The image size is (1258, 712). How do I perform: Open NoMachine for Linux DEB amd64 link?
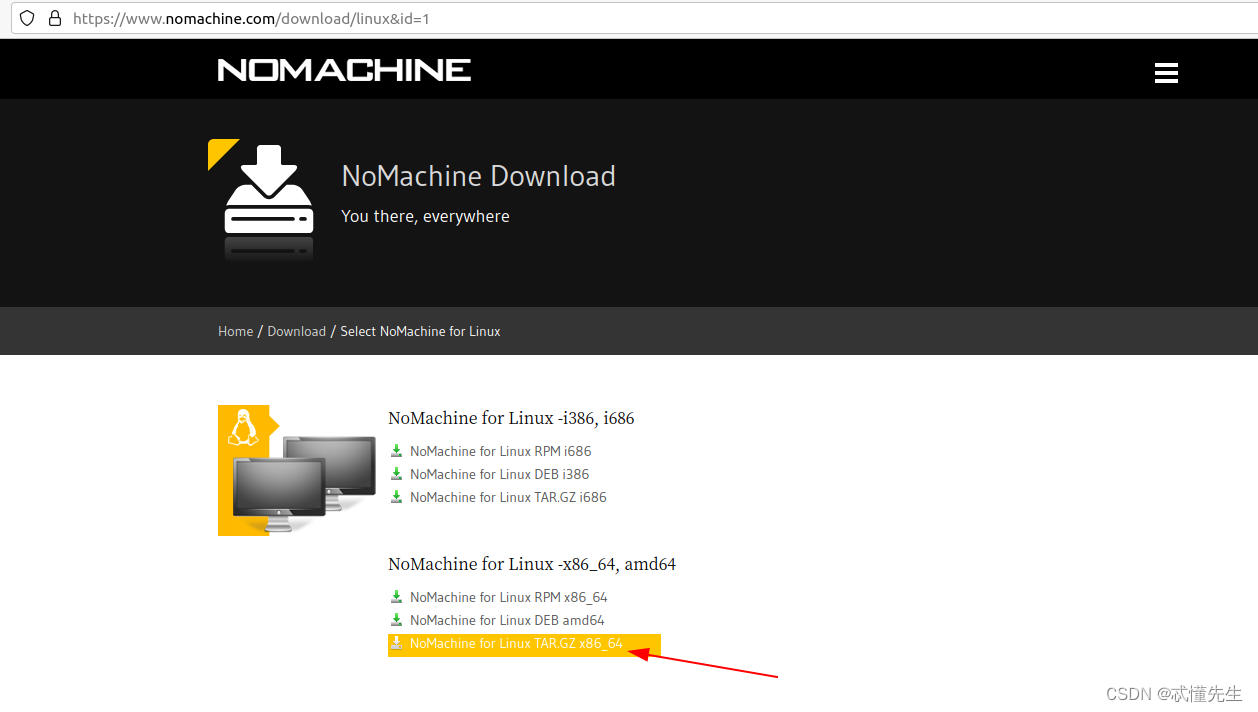[x=507, y=620]
